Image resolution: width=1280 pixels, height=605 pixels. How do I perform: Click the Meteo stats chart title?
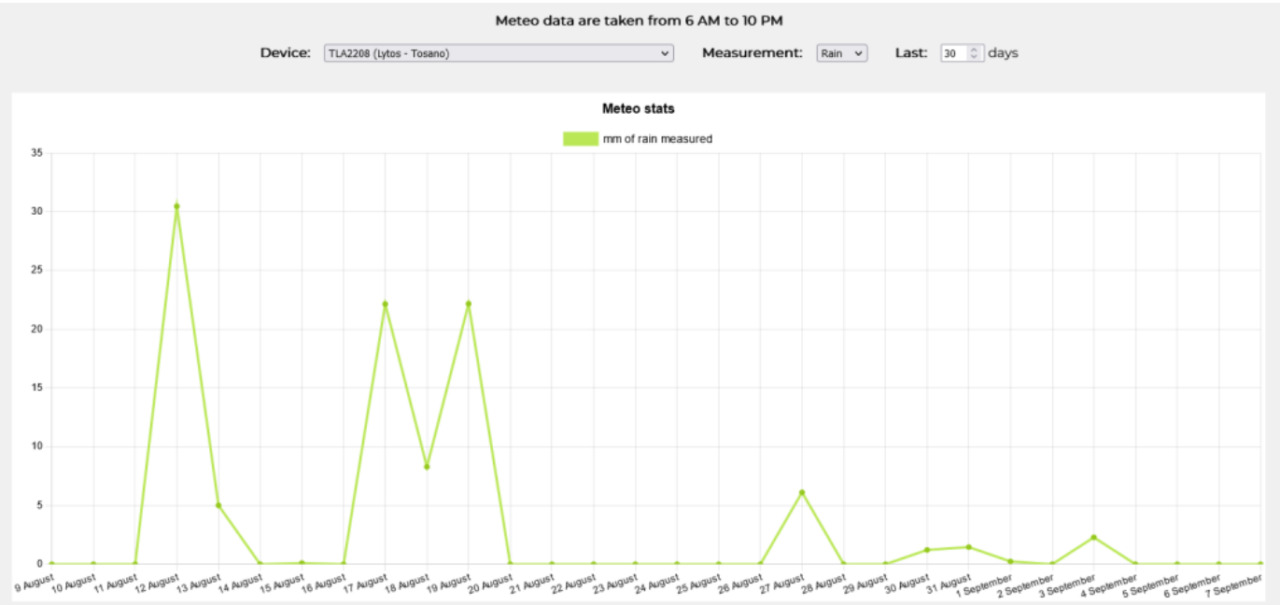point(638,108)
